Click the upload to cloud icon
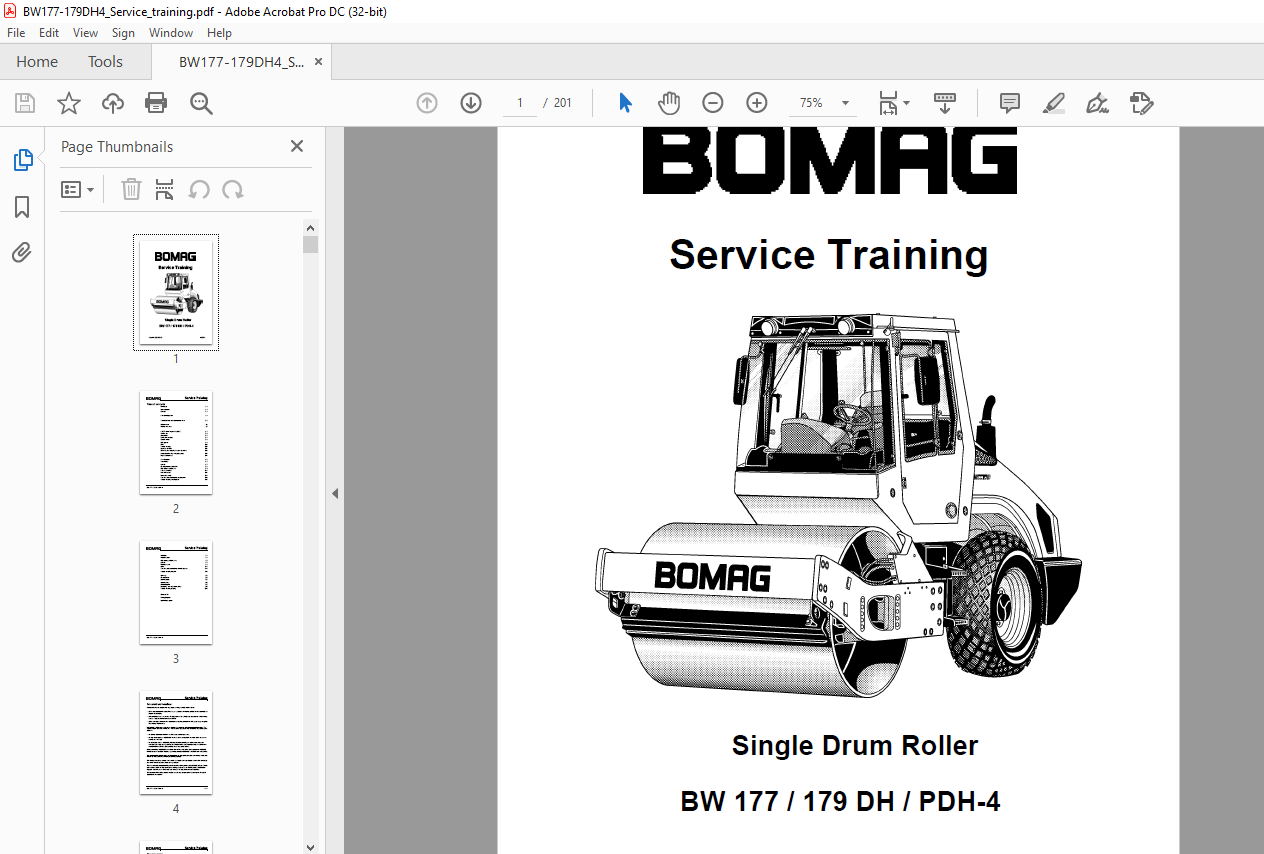 113,103
